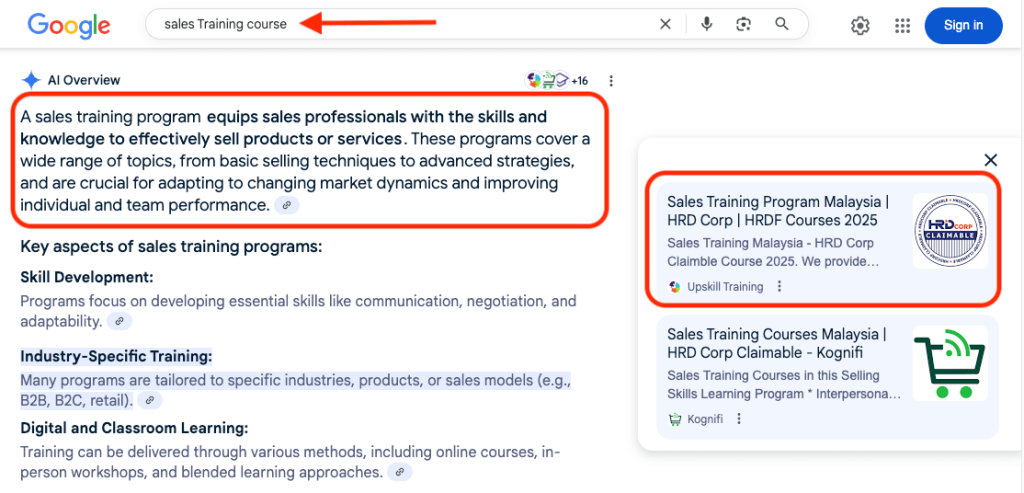Clear the search box with X icon
Screen dimensions: 1024x493
pos(665,24)
